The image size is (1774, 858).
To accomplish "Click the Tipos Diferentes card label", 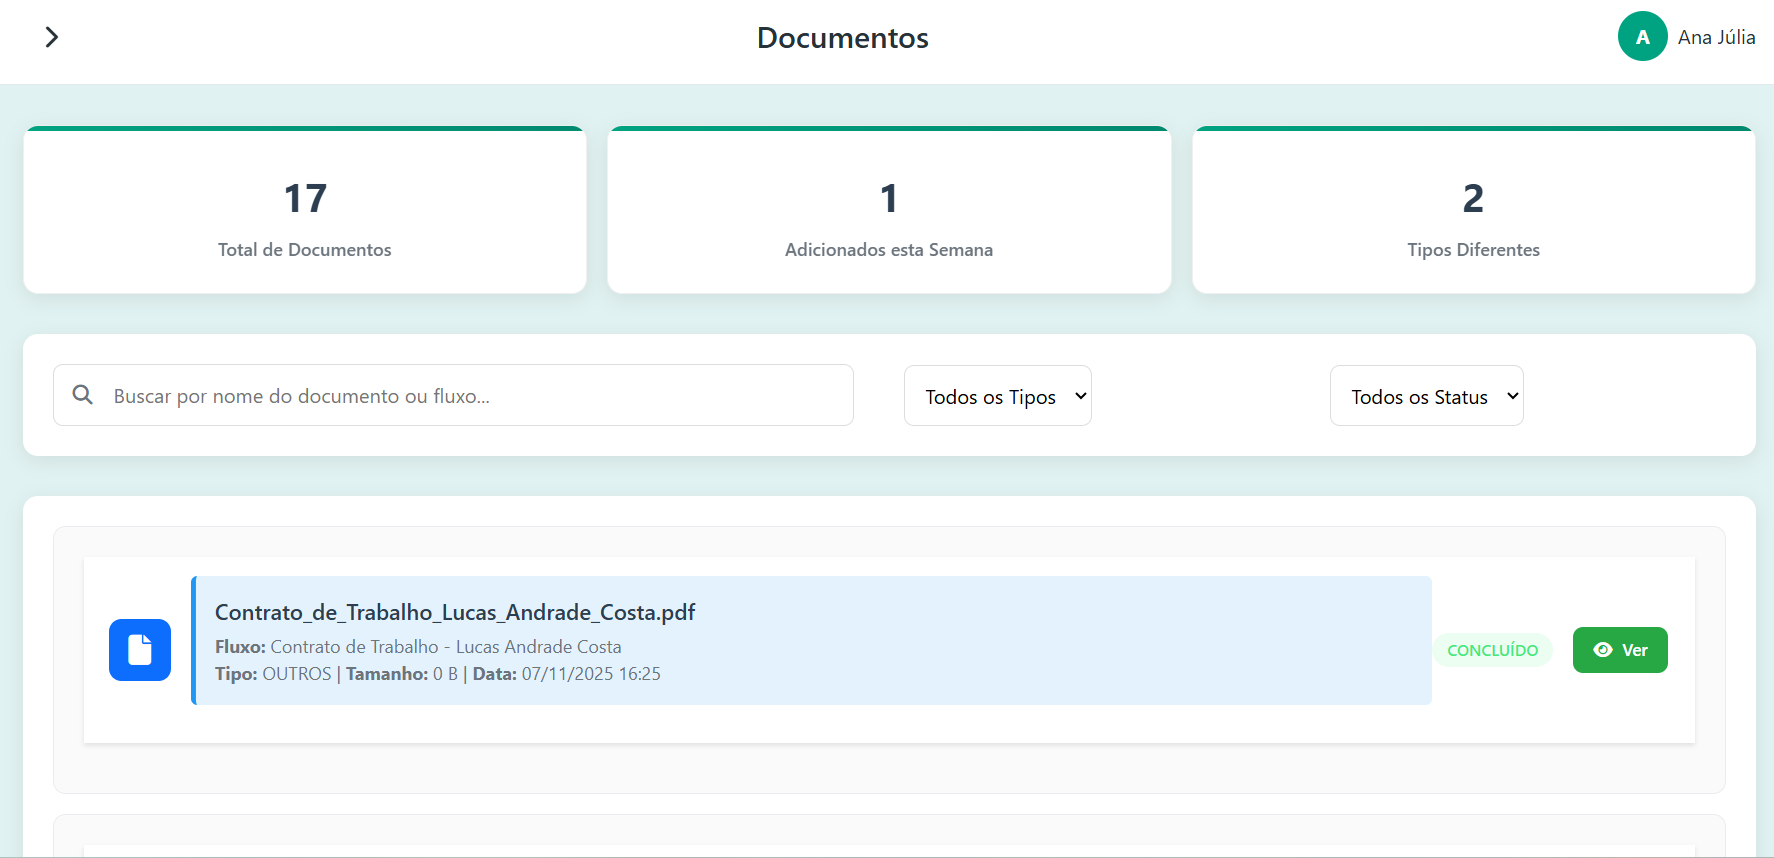I will (x=1473, y=250).
